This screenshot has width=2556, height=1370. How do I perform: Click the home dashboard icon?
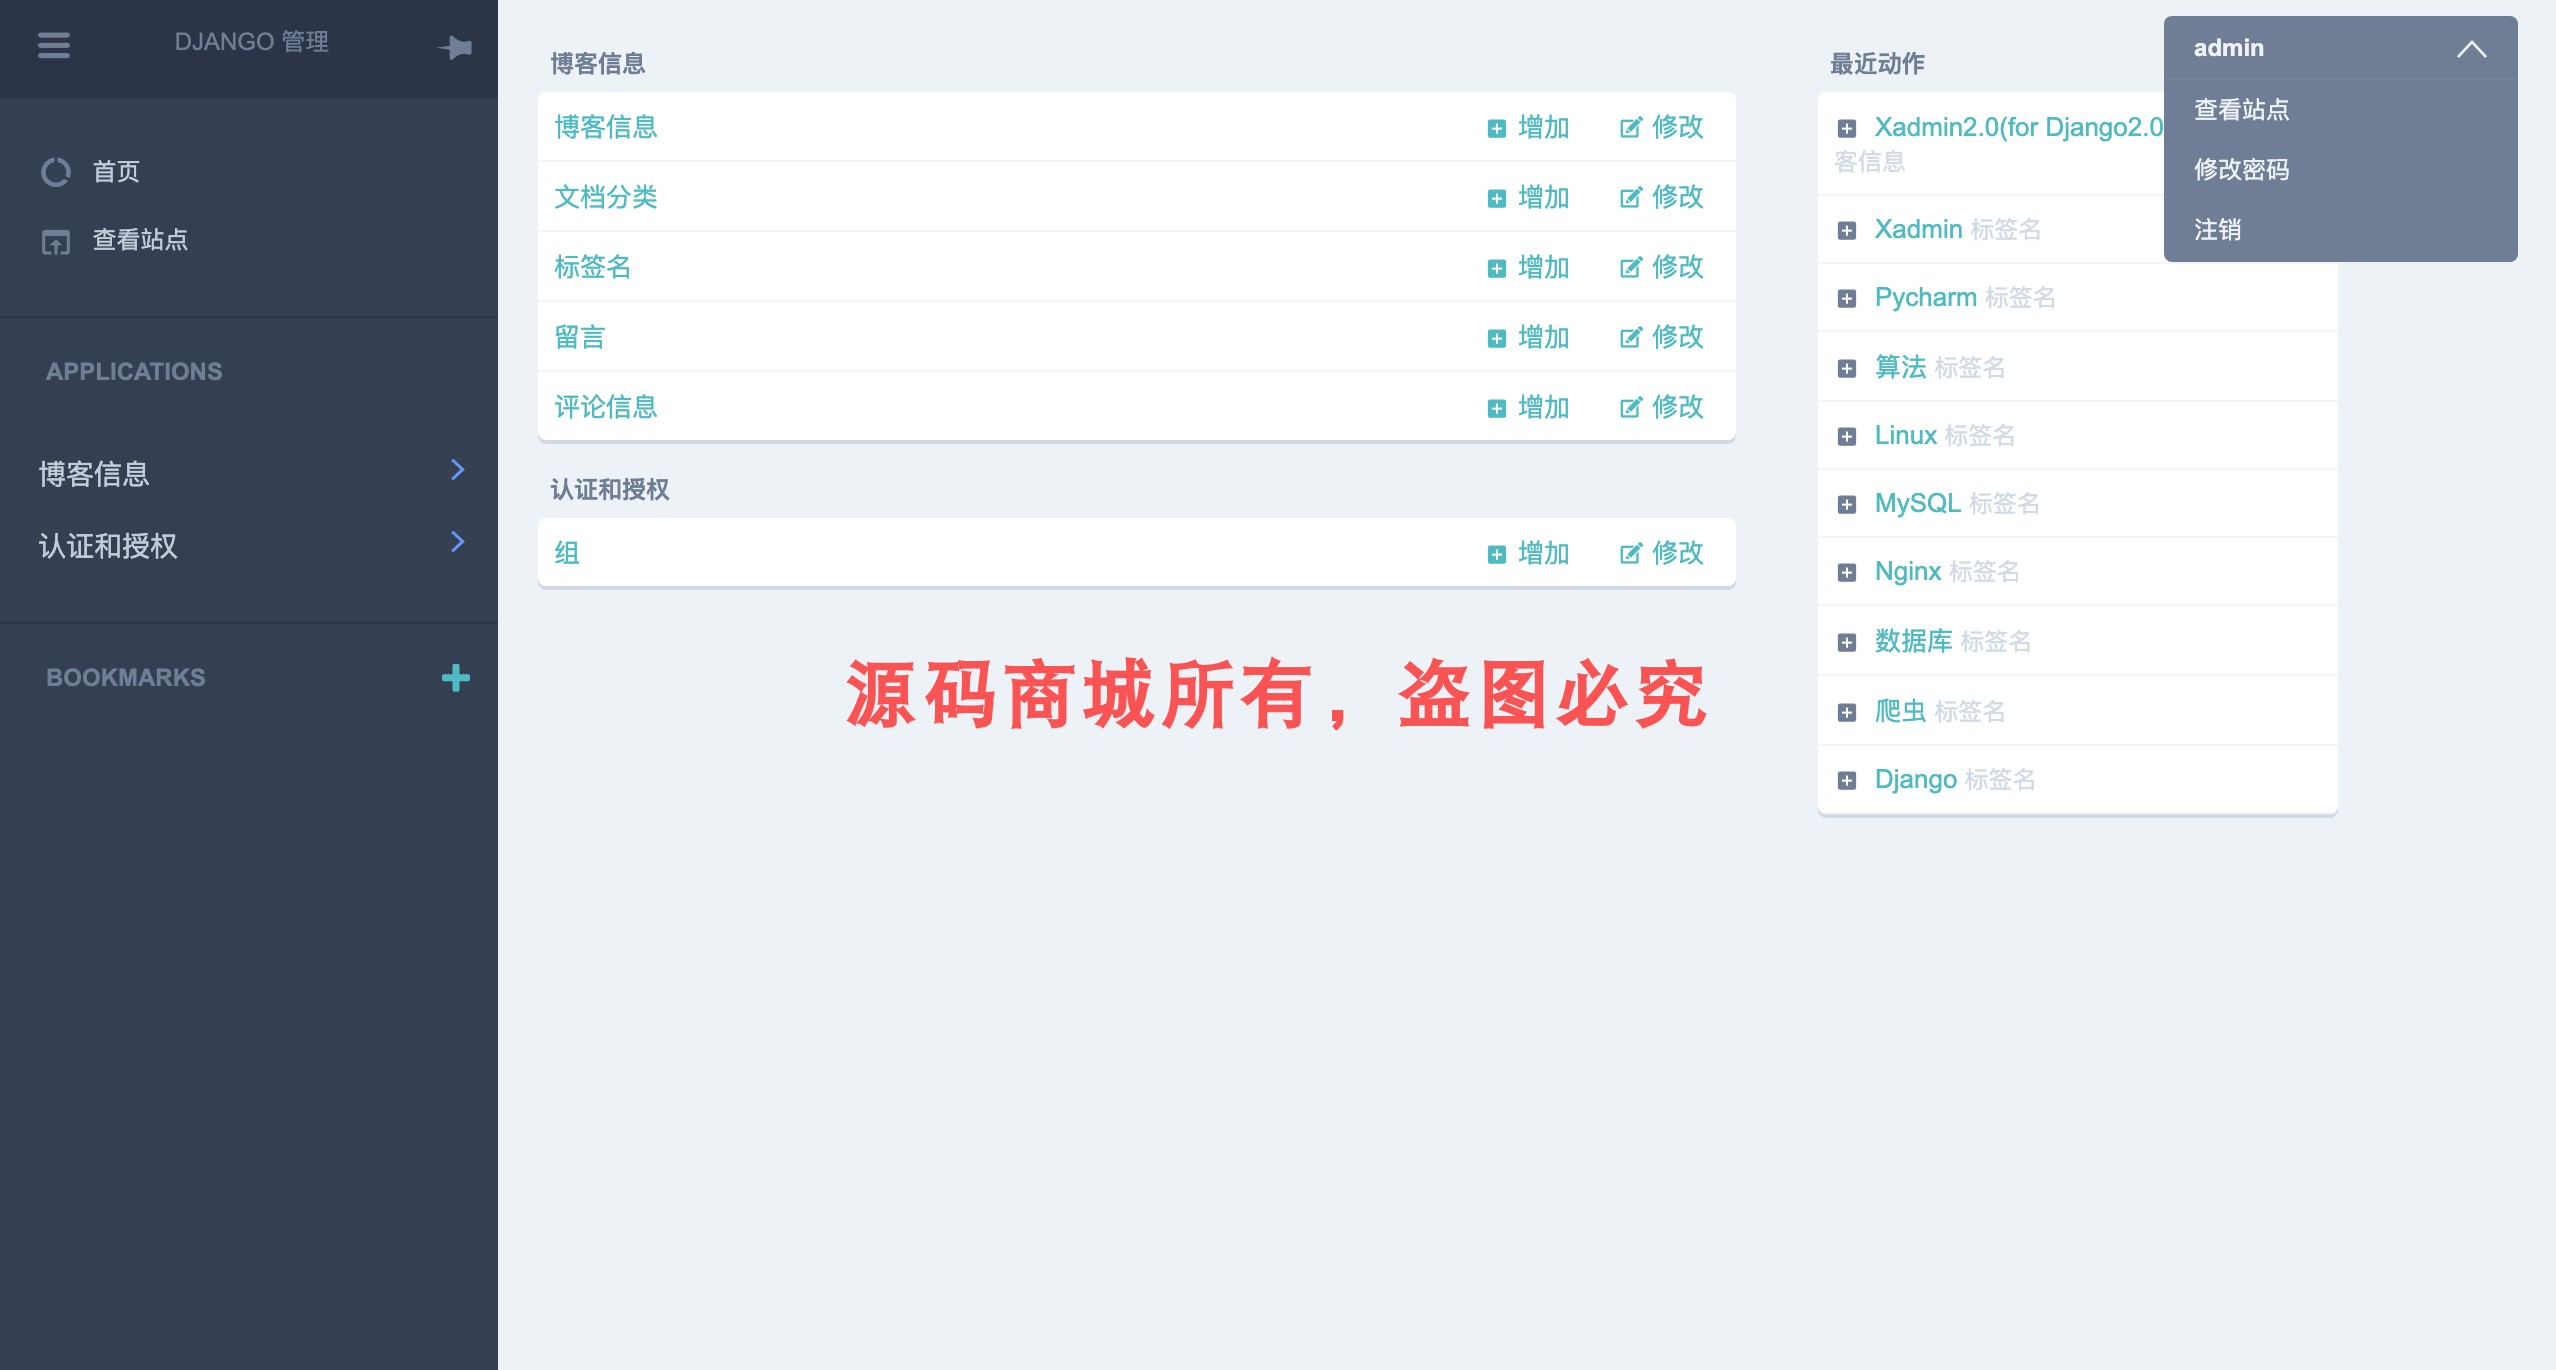click(56, 172)
